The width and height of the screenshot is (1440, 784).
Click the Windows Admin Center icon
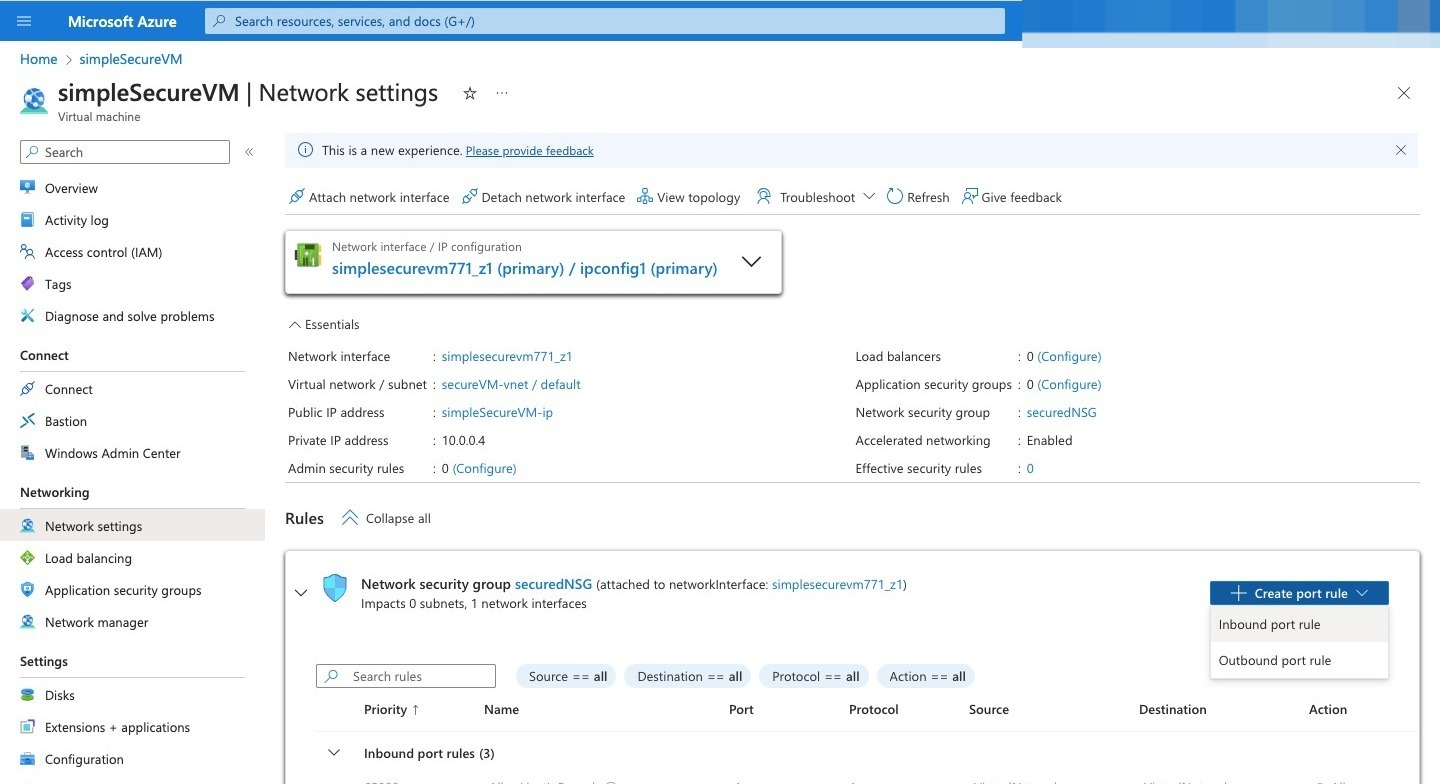tap(27, 453)
